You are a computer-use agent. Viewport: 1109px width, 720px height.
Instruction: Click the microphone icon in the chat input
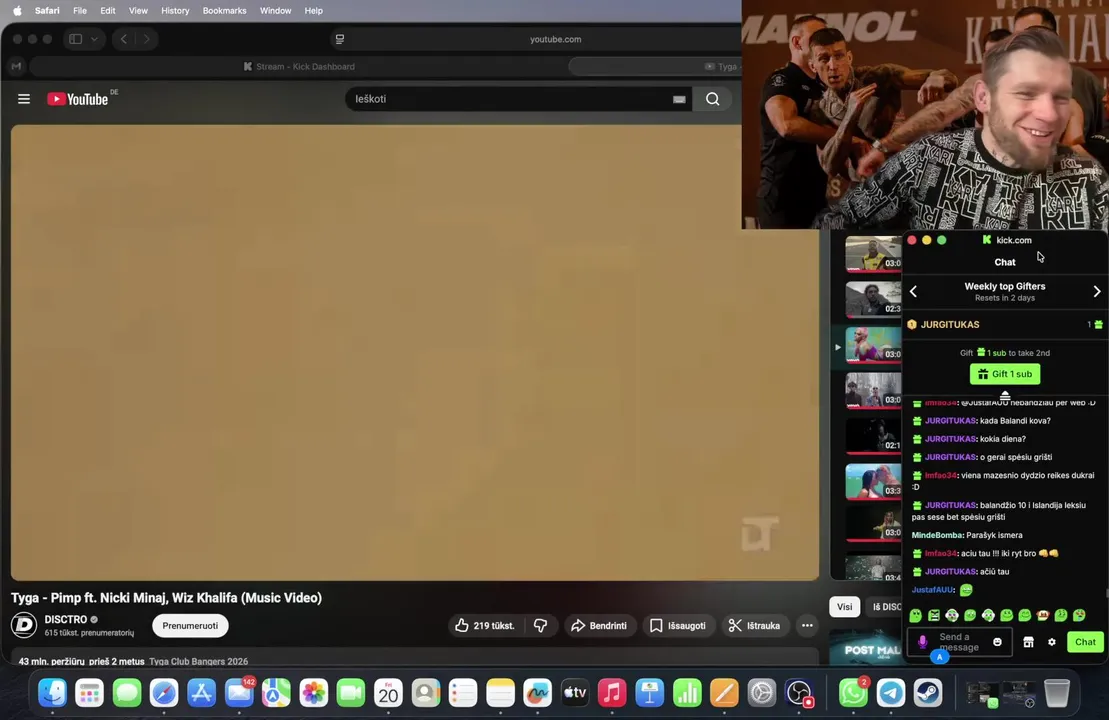pos(922,642)
